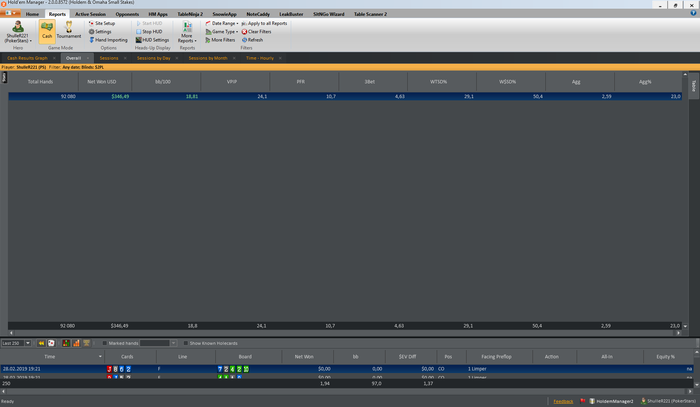Open the Marked hands dropdown

pyautogui.click(x=174, y=343)
